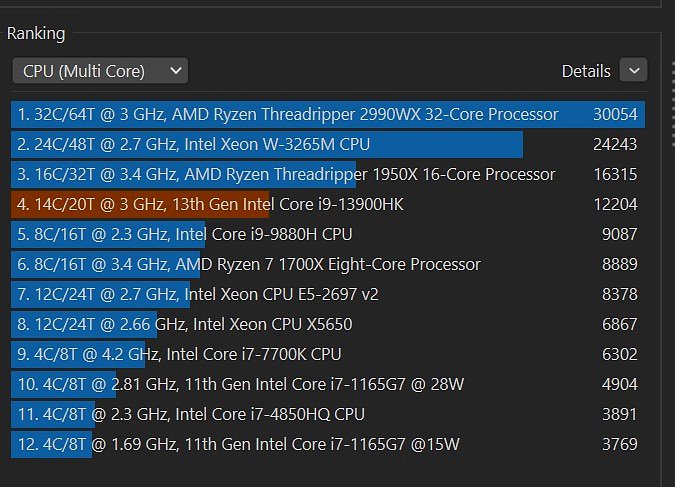This screenshot has width=675, height=487.
Task: Select the i7-1165G7 @ 28W entry
Action: pyautogui.click(x=328, y=384)
